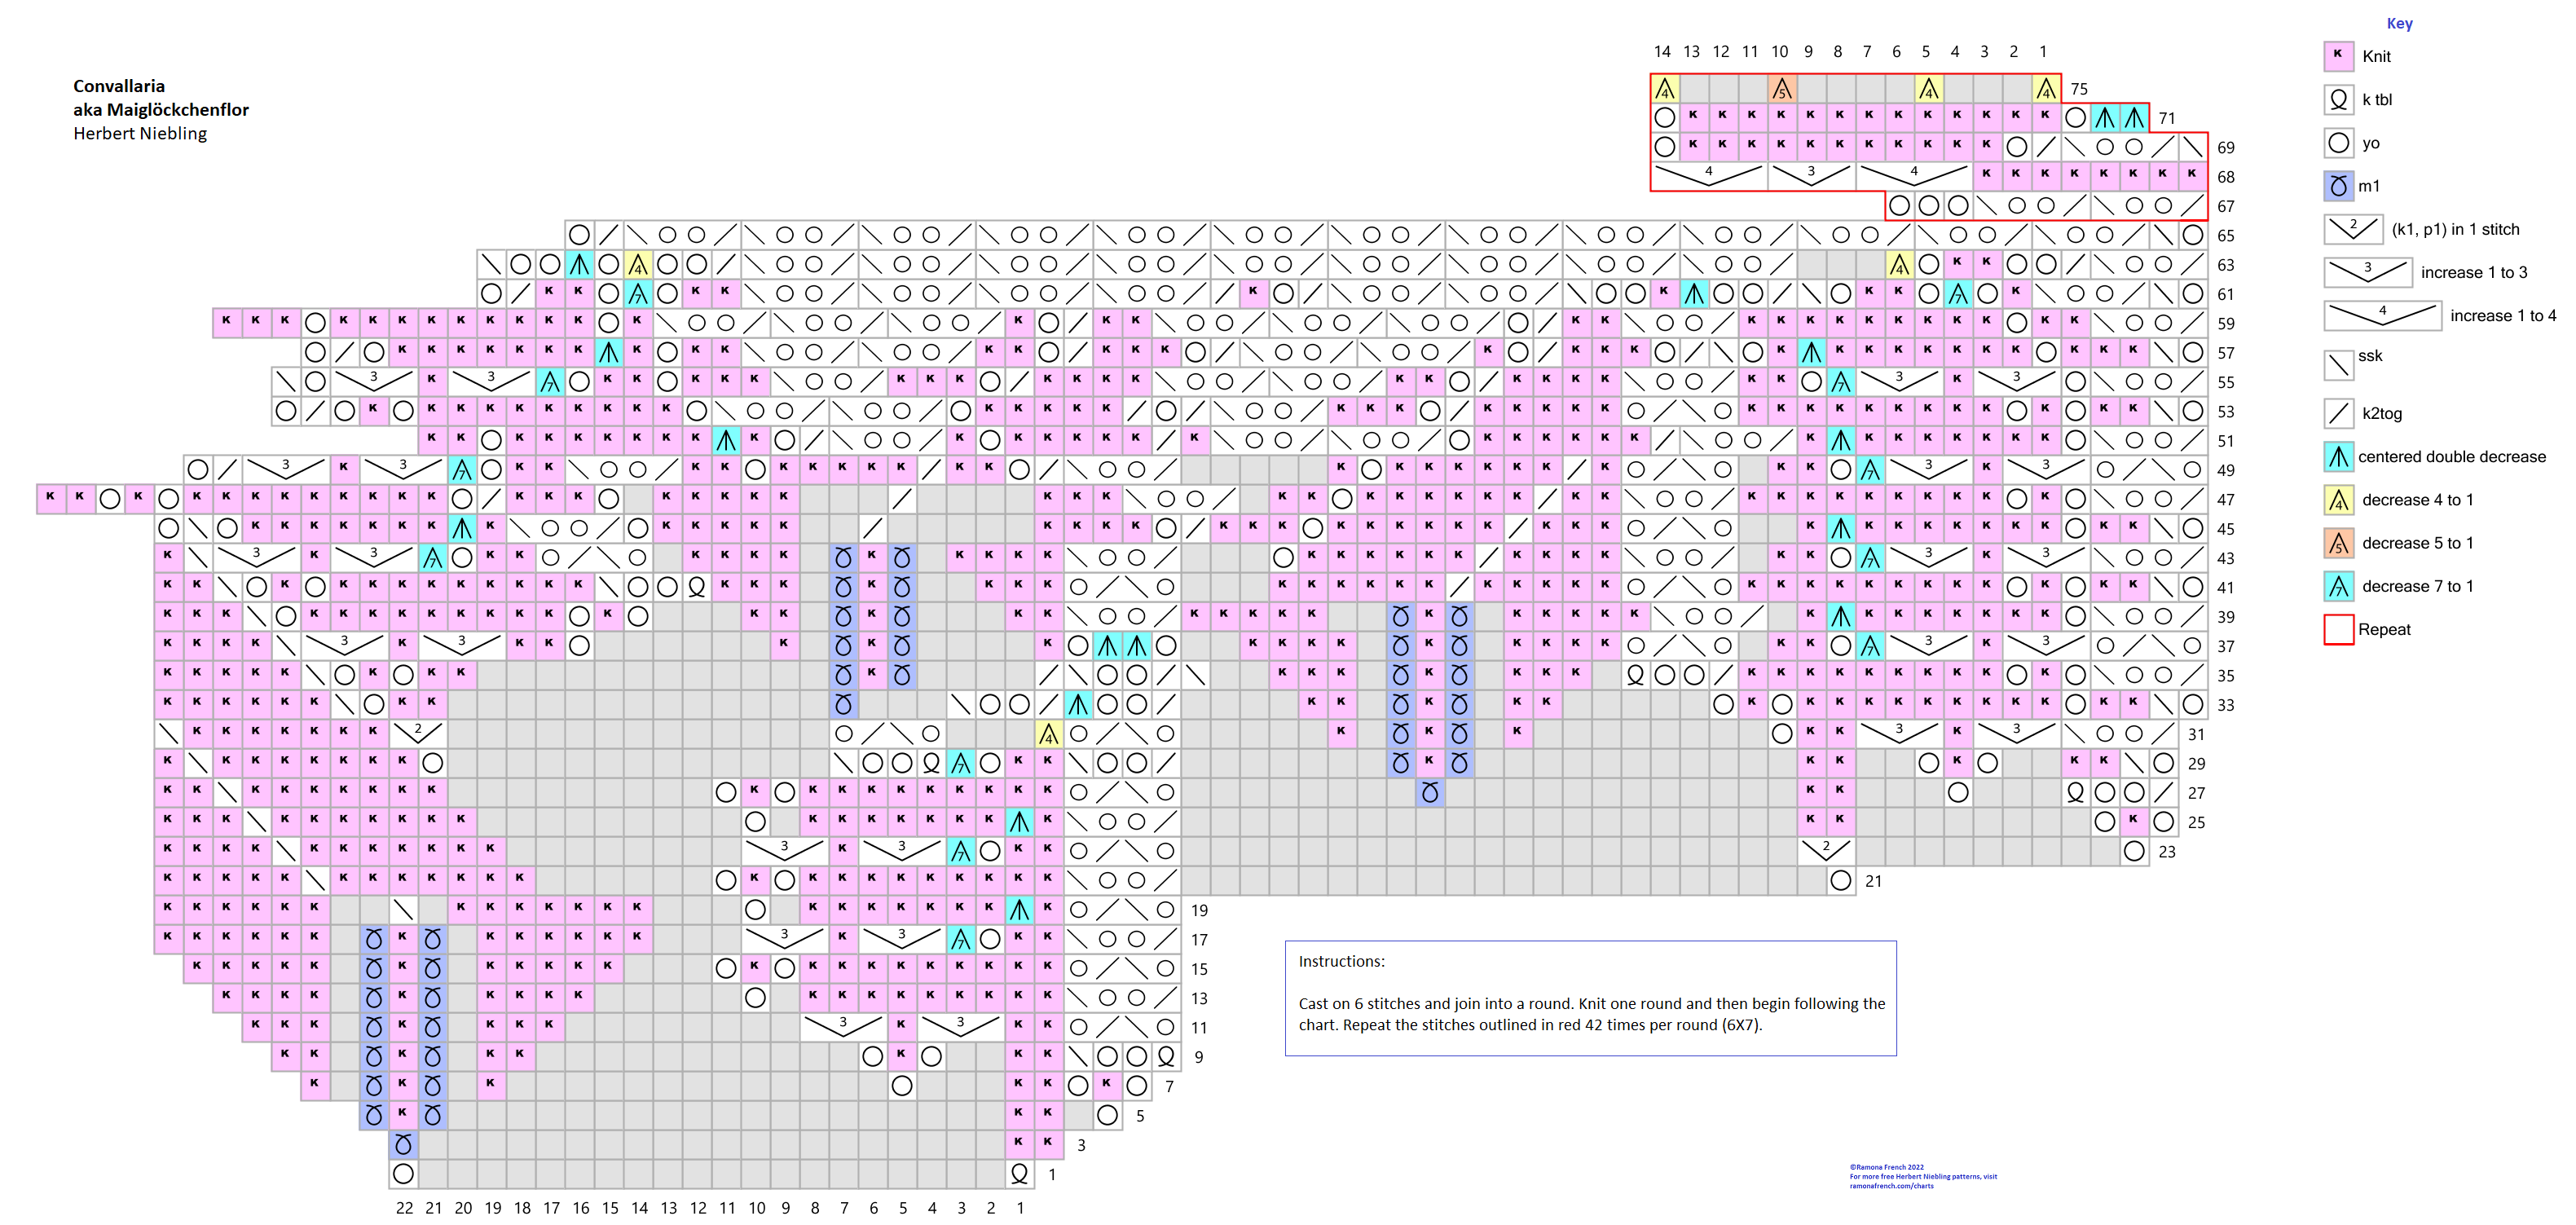The image size is (2576, 1225).
Task: Click the red Repeat box in the key
Action: click(x=2338, y=629)
